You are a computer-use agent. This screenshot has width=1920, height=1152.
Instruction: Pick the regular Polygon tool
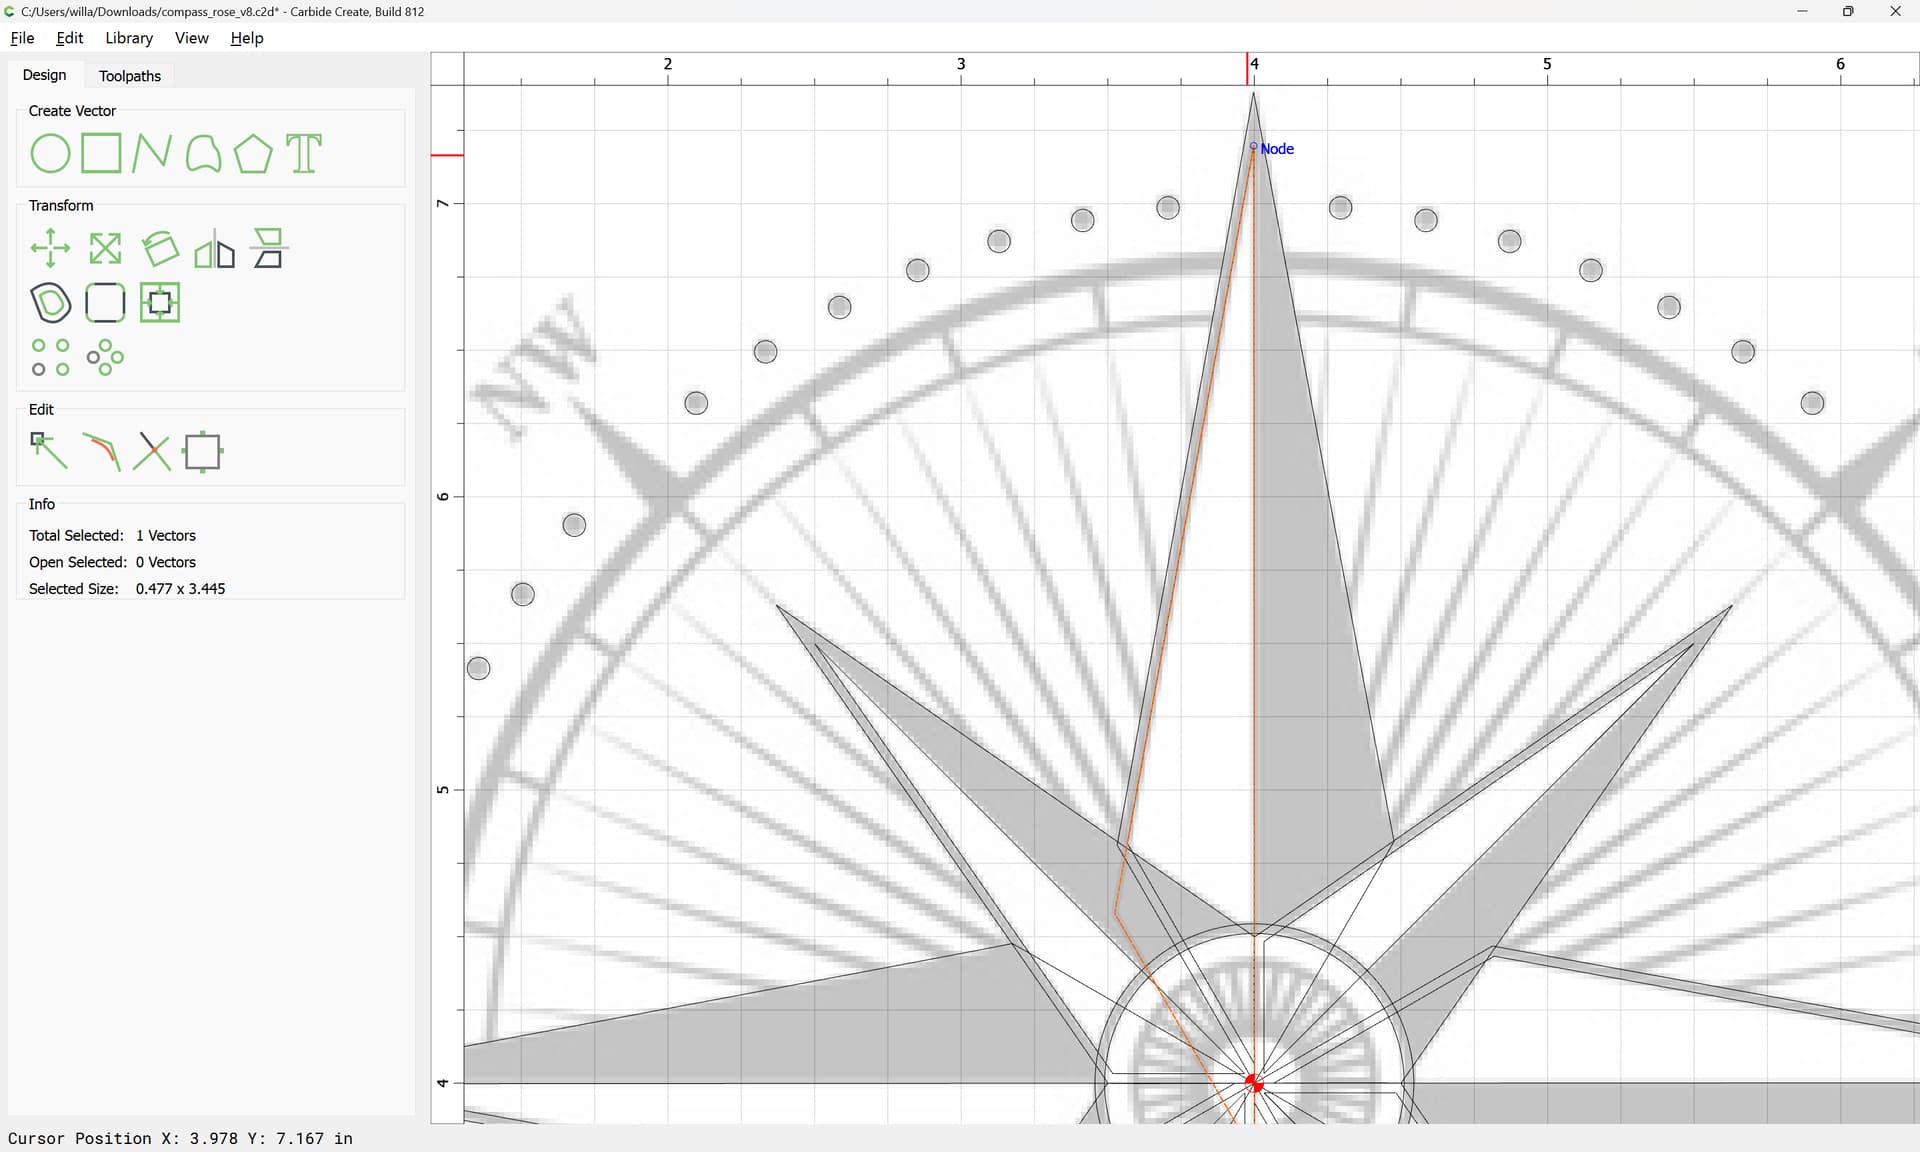coord(253,154)
